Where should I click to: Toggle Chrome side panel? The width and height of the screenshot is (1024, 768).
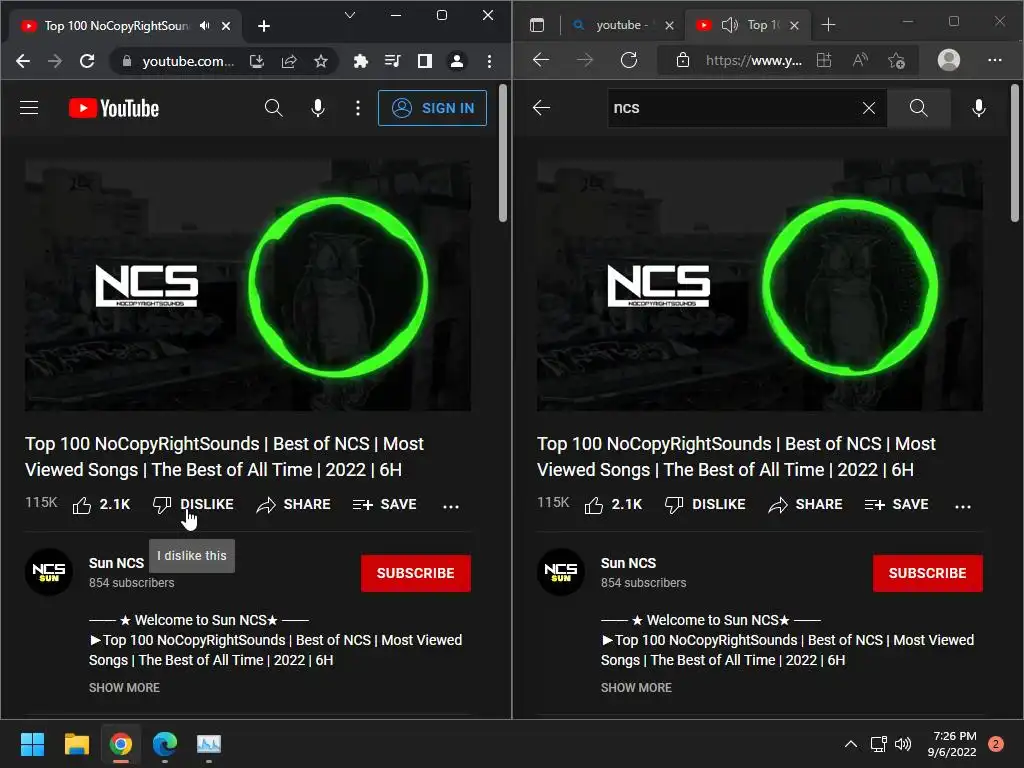(x=424, y=61)
